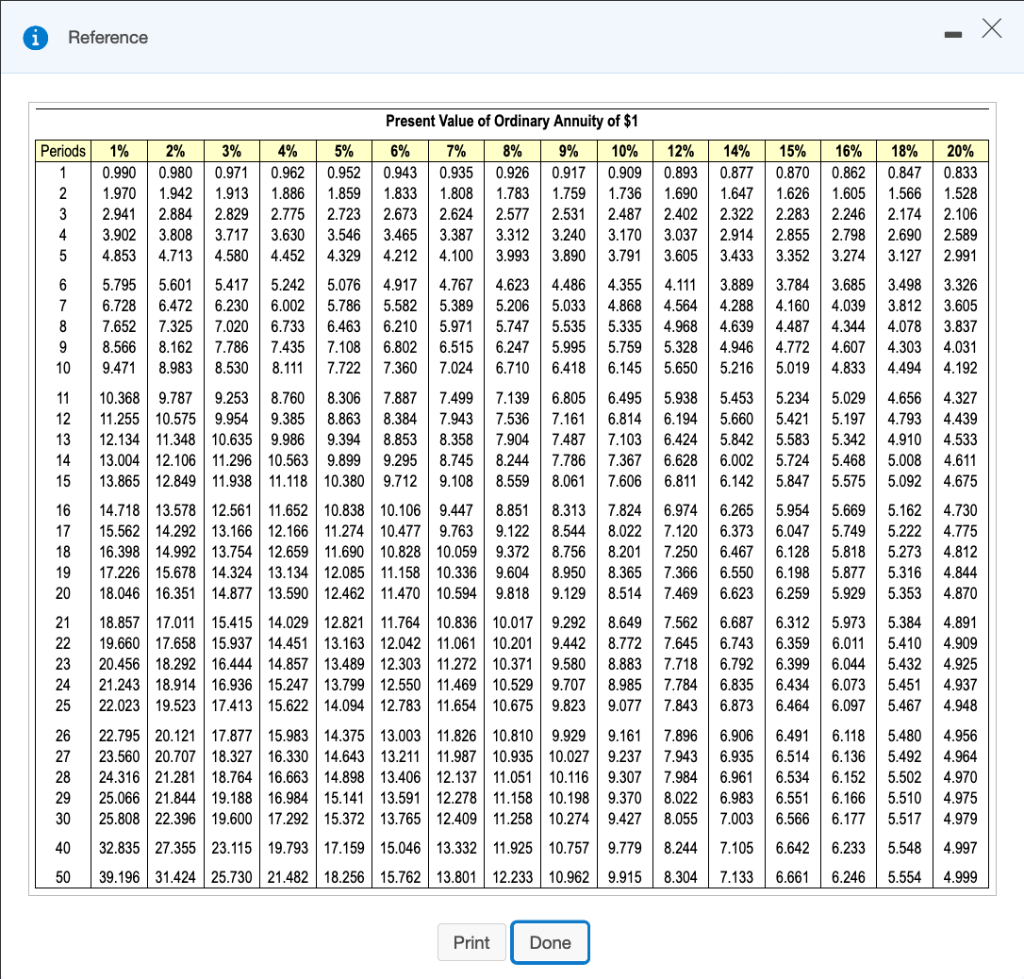Click the table title Present Value of Ordinary Annuity
This screenshot has width=1024, height=979.
tap(513, 121)
